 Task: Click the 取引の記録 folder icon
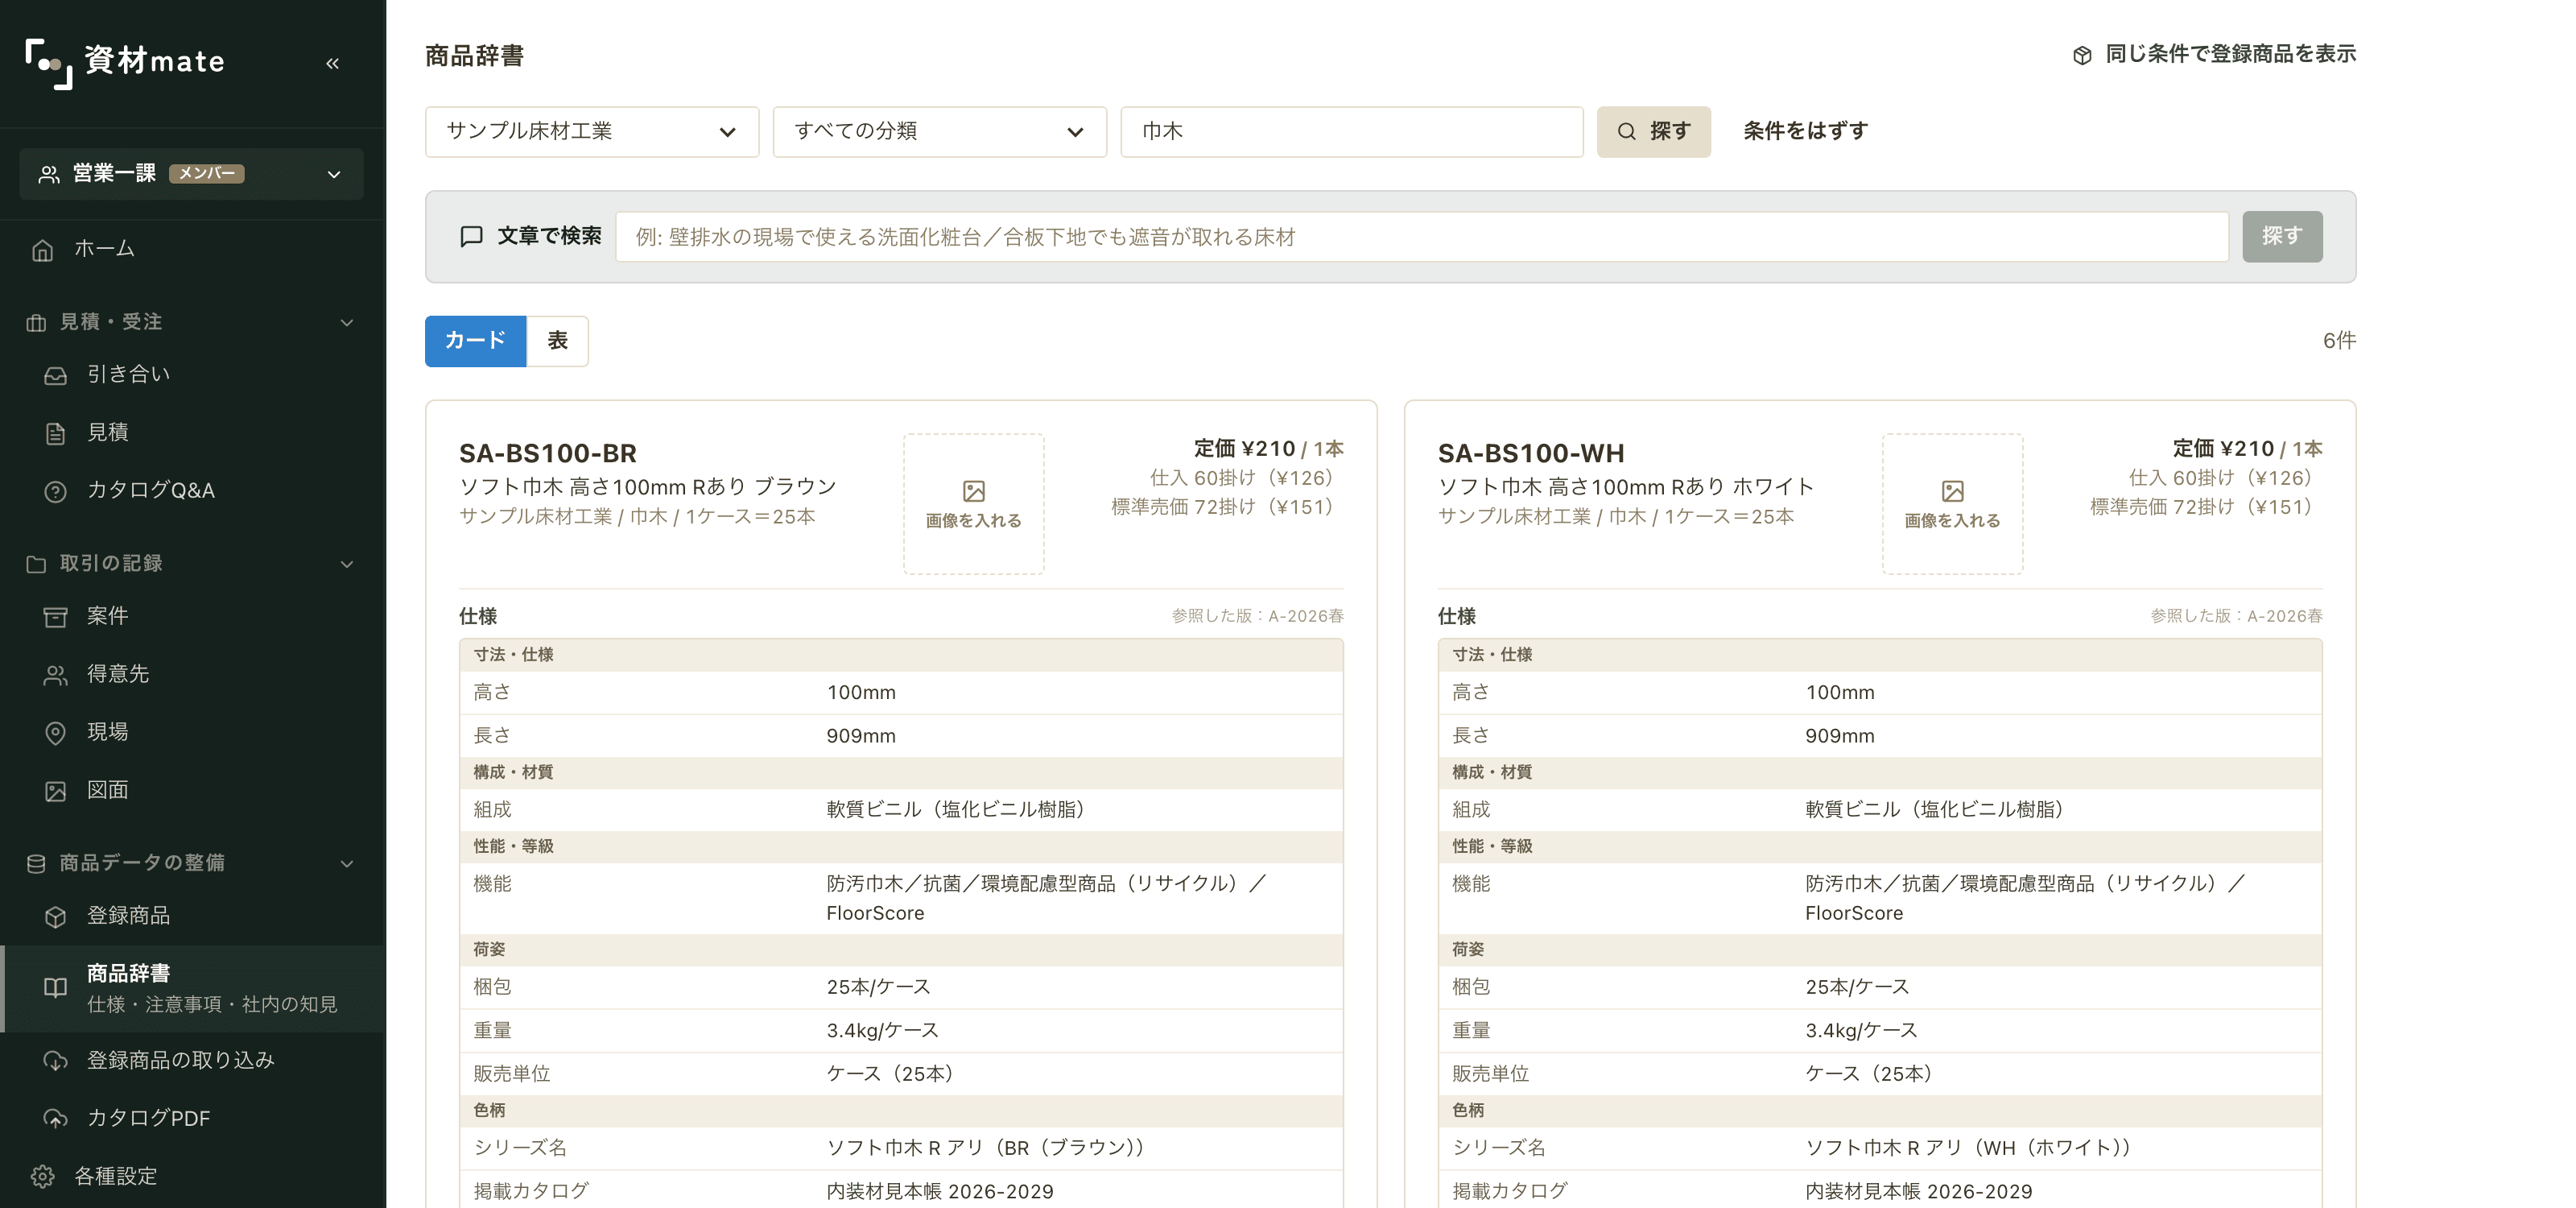pyautogui.click(x=36, y=564)
